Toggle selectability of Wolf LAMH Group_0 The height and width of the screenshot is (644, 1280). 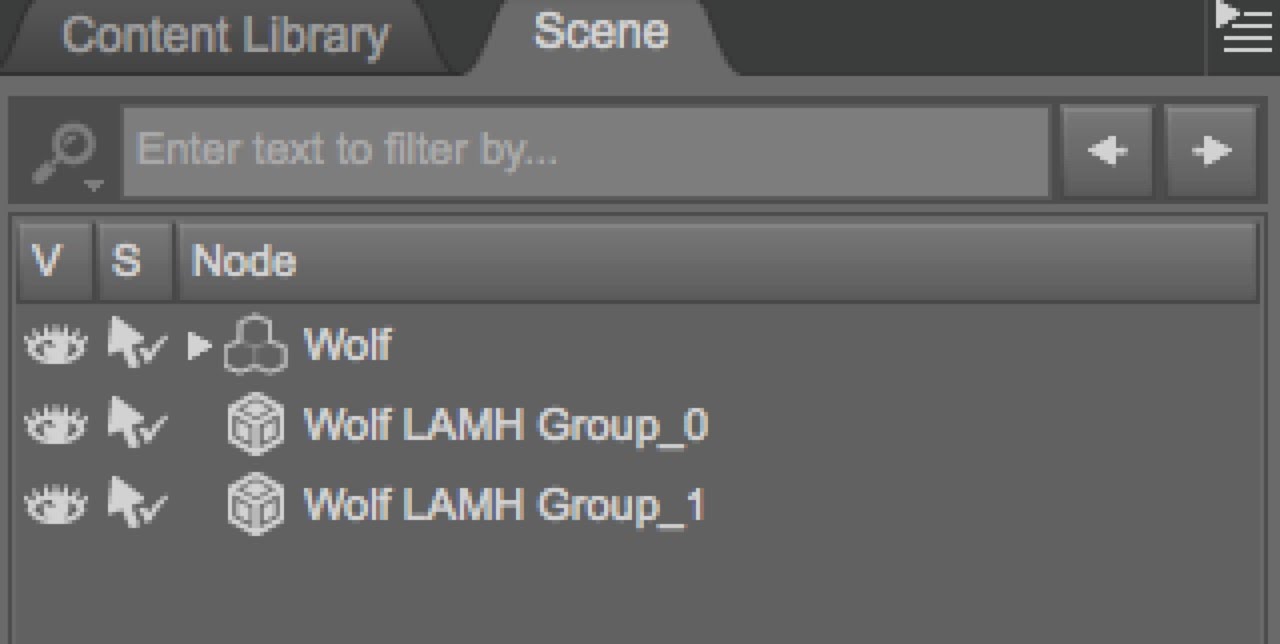point(136,426)
